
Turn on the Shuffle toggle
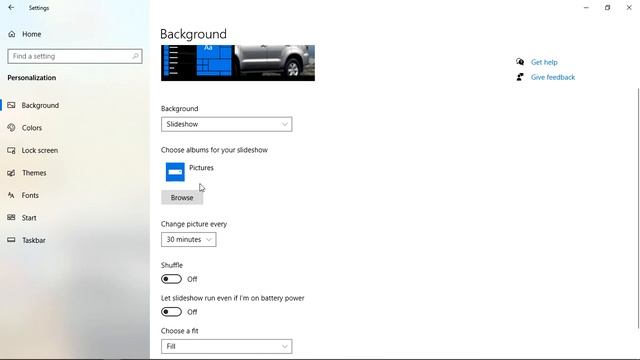click(x=171, y=279)
